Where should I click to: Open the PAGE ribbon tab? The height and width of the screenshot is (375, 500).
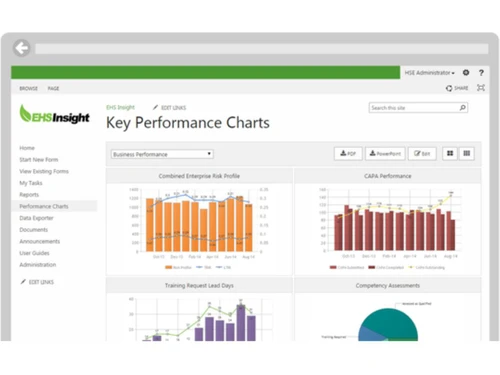coord(53,88)
